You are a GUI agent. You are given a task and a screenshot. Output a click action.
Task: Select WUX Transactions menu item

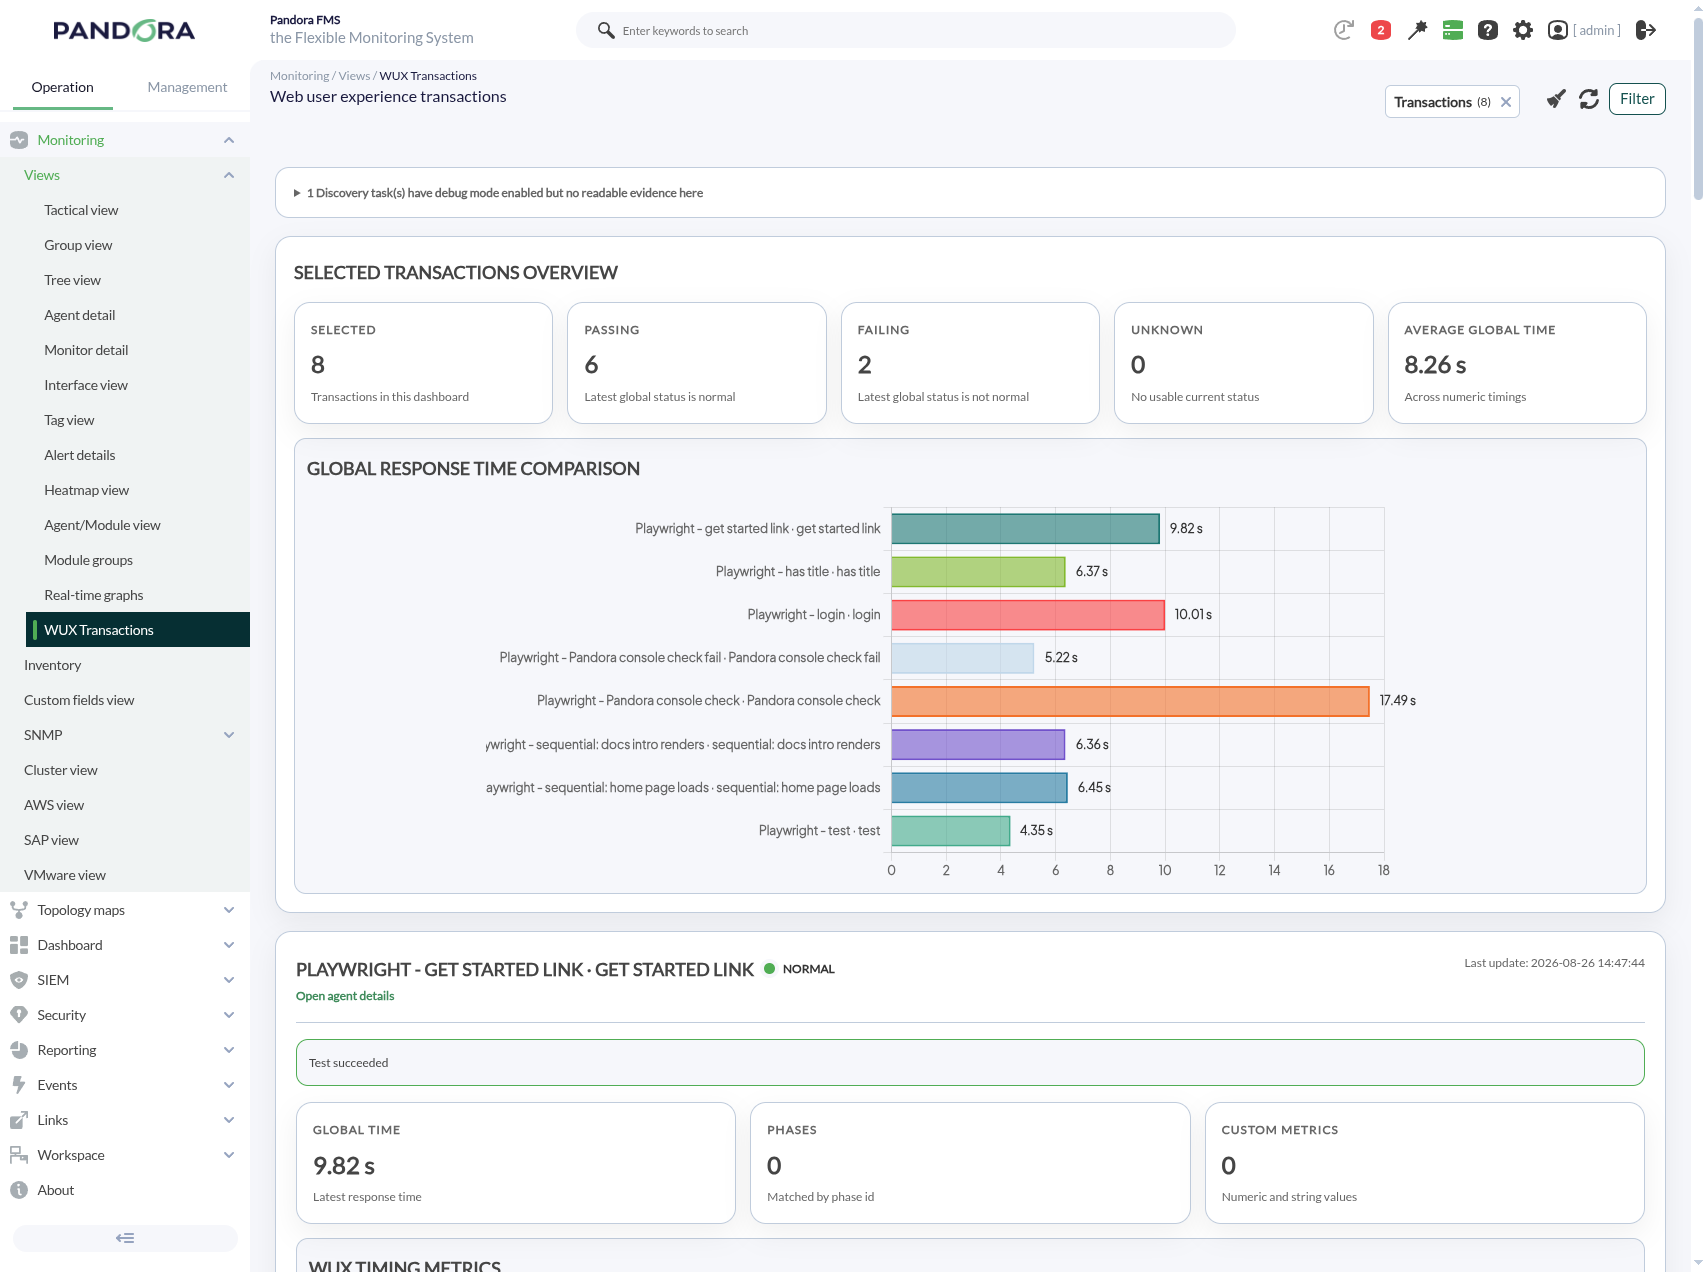tap(138, 630)
